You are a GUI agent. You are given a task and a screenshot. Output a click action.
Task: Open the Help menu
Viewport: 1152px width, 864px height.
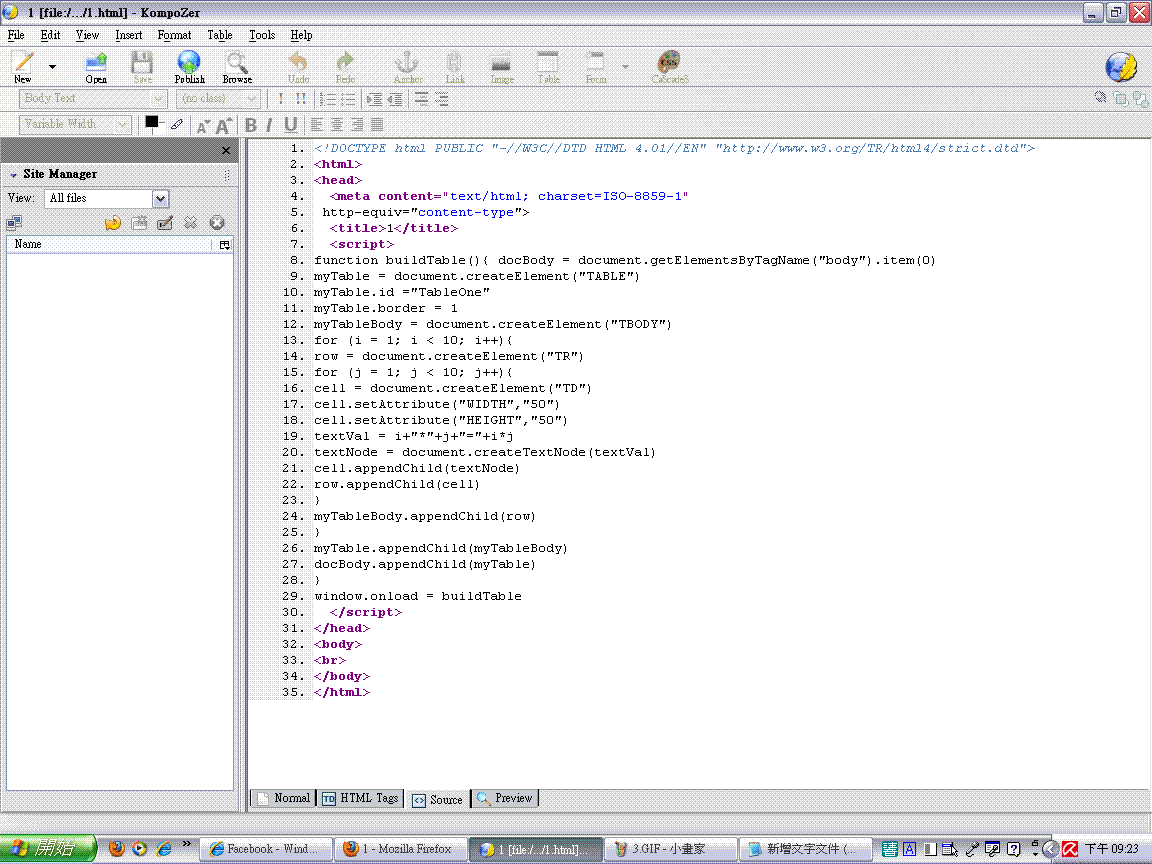[301, 35]
